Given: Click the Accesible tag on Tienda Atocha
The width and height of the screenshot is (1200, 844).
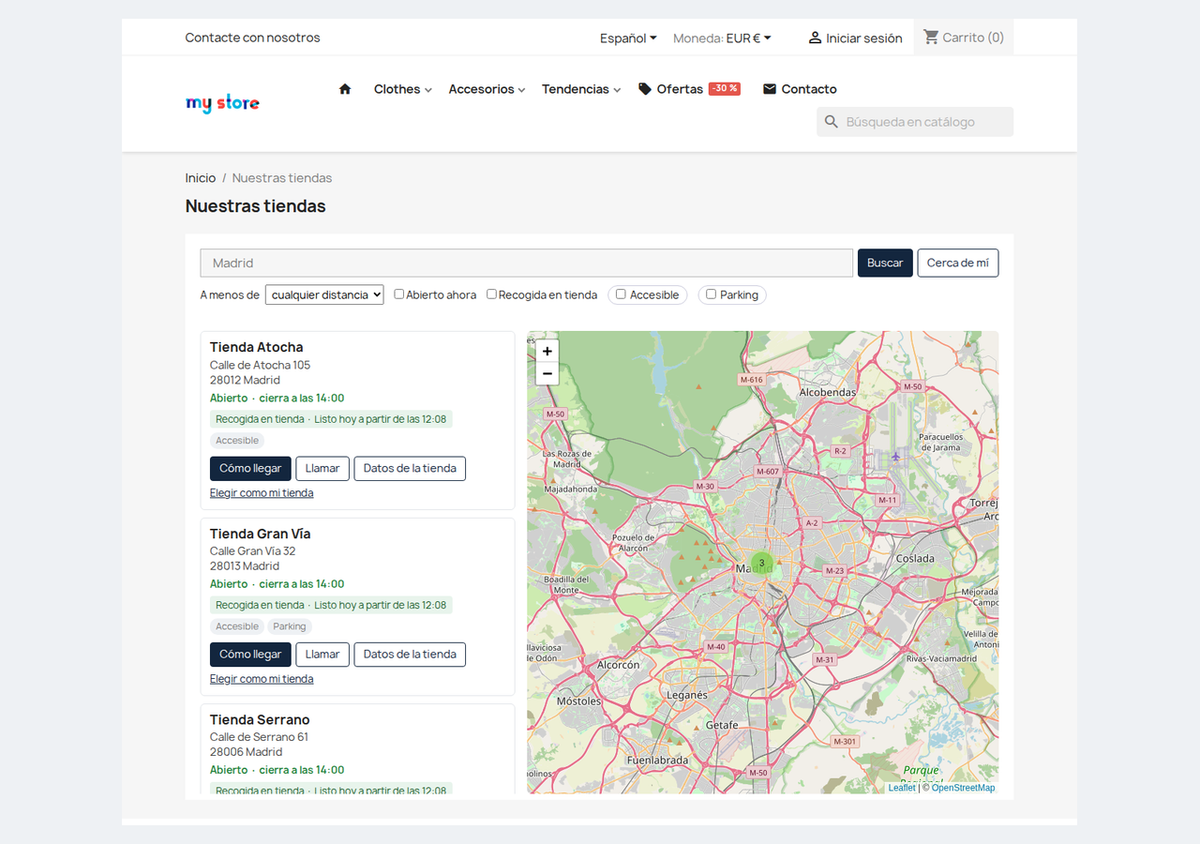Looking at the screenshot, I should 237,440.
